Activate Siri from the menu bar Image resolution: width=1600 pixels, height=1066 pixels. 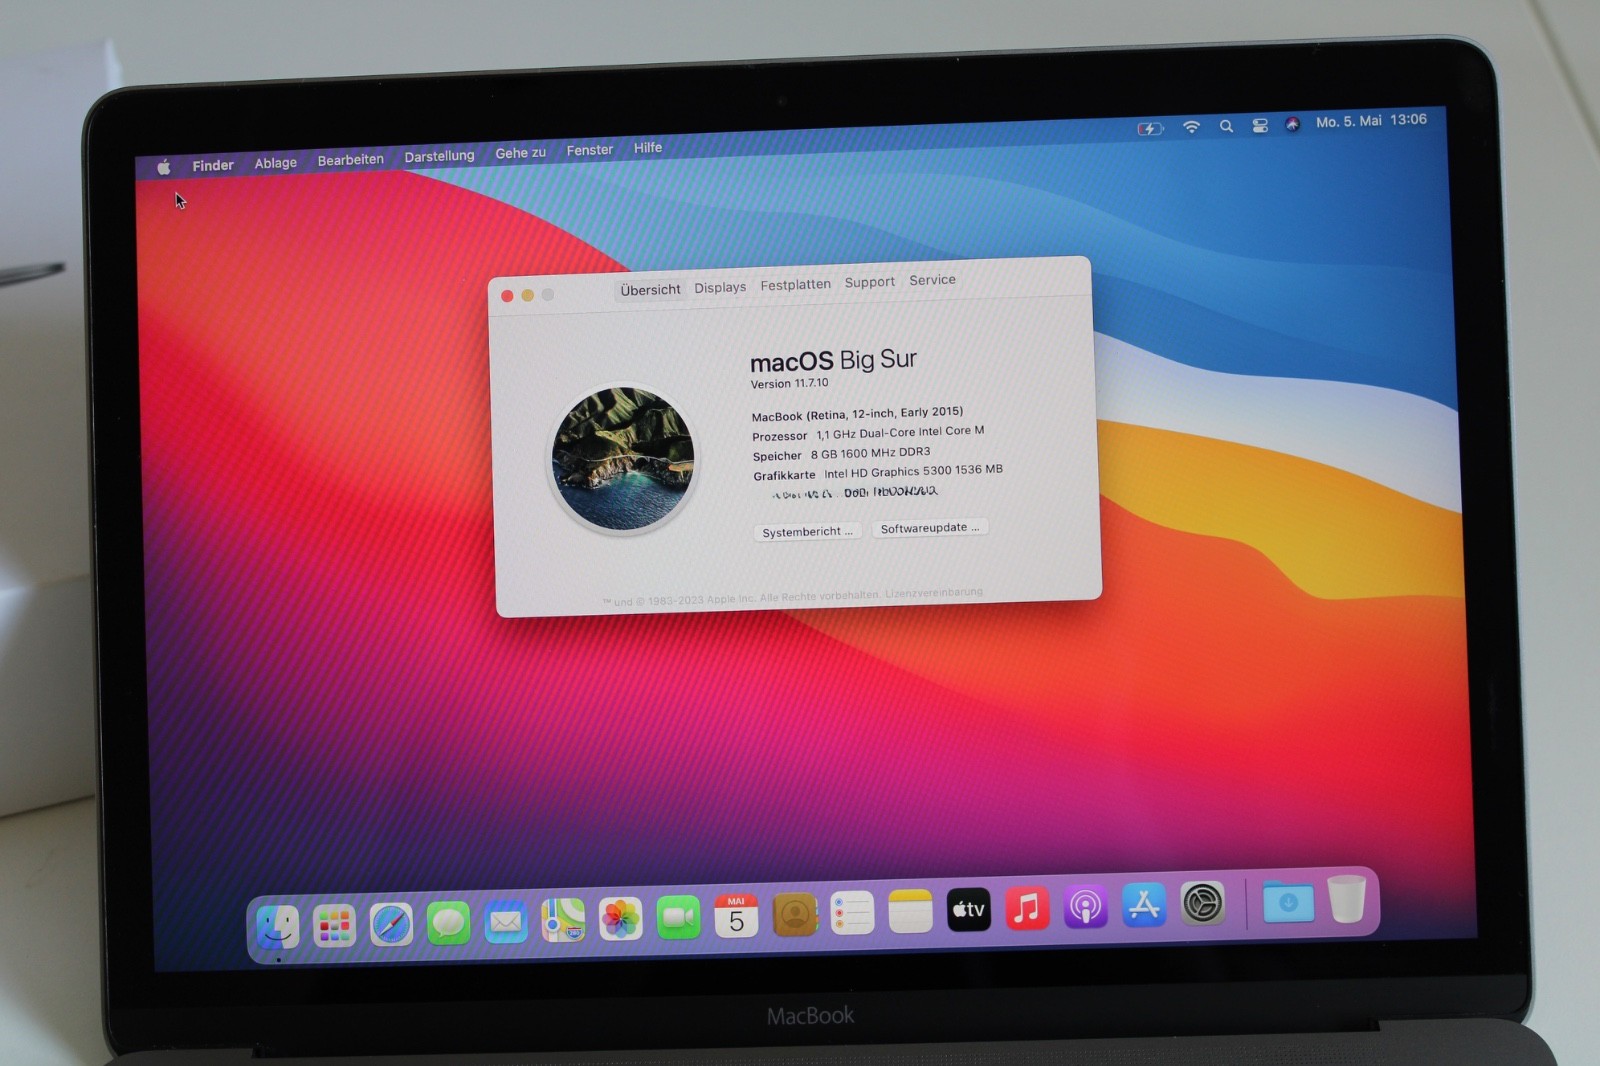1292,124
